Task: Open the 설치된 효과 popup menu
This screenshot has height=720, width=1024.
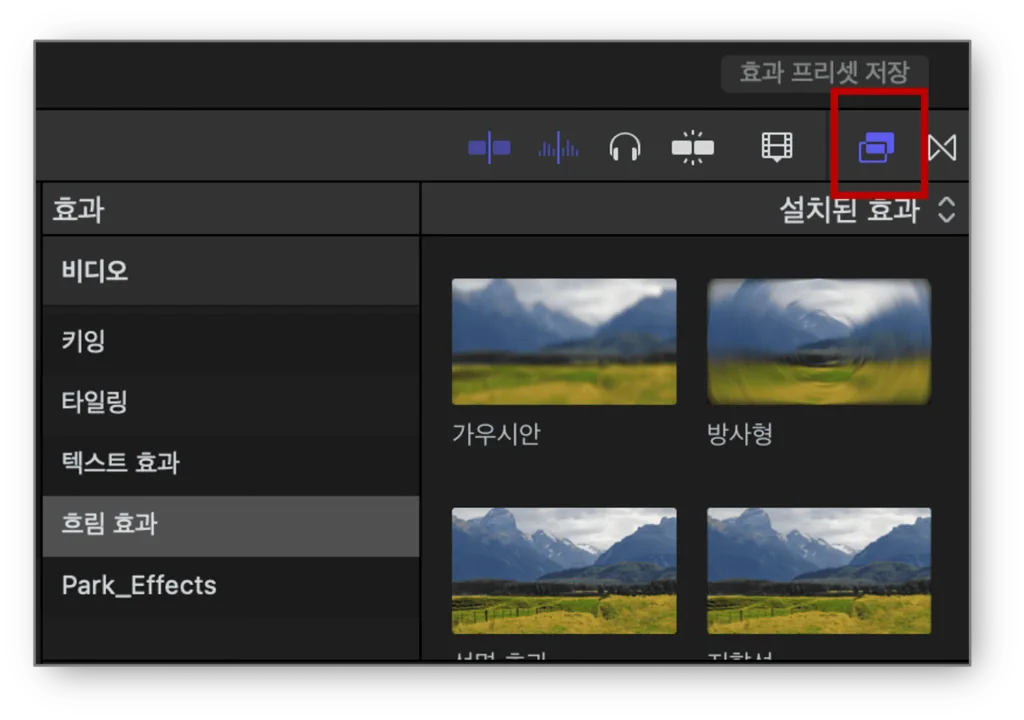Action: click(x=868, y=210)
